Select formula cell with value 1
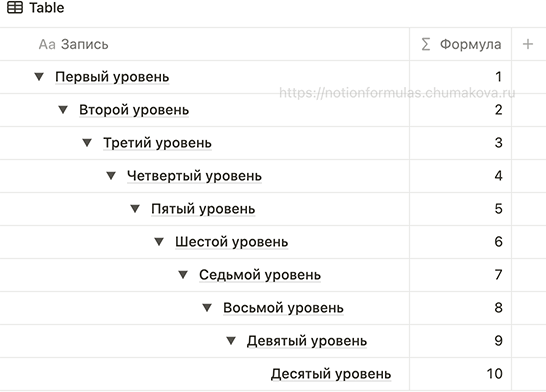Screen dimensions: 546x392 (461, 77)
